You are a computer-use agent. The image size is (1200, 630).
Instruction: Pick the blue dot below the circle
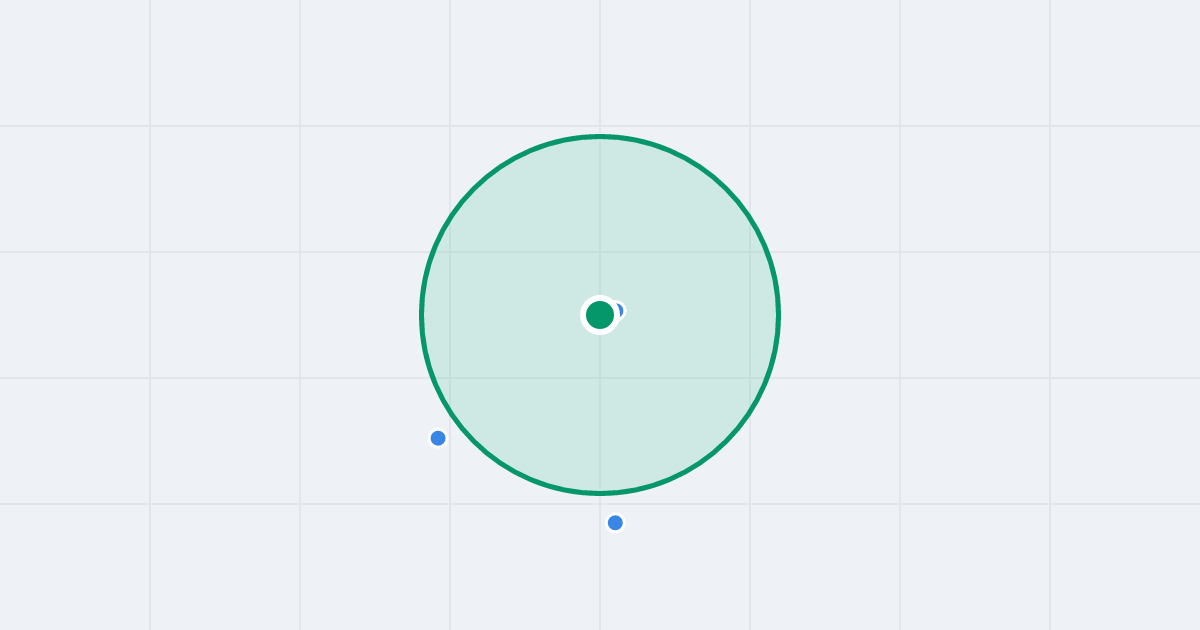[x=615, y=523]
